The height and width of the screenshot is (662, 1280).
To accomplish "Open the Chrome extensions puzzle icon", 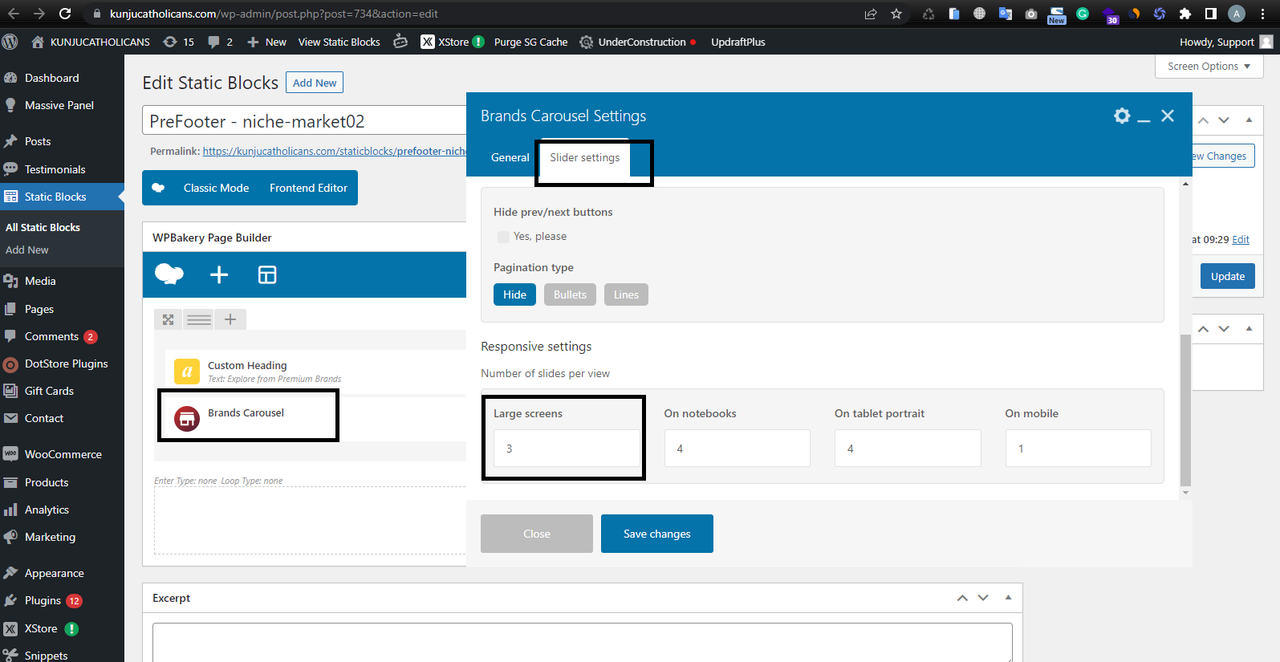I will click(1185, 14).
